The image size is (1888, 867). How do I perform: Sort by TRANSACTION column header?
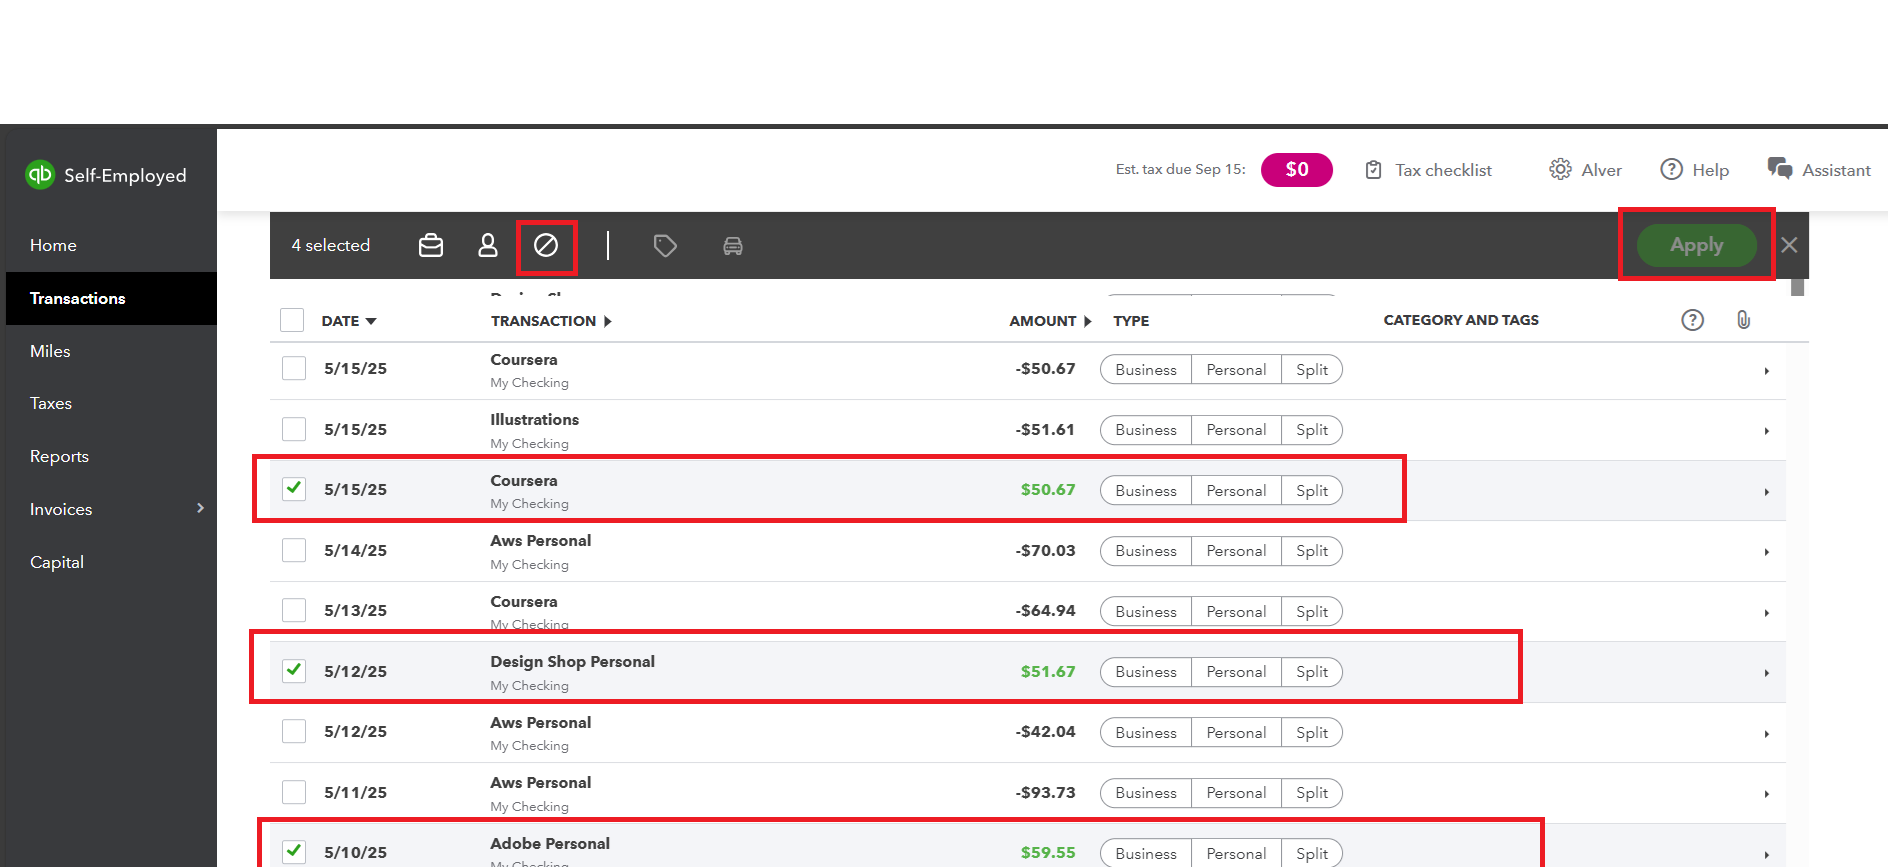(551, 321)
